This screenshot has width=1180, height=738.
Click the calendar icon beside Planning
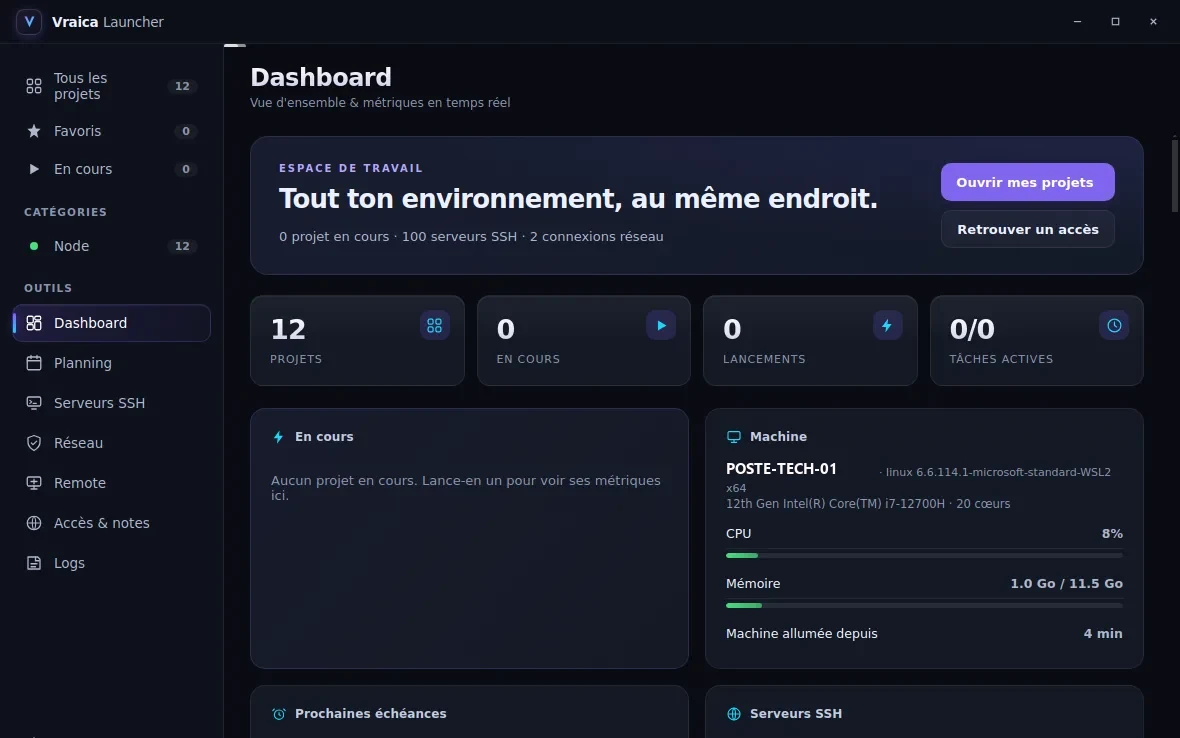(34, 363)
